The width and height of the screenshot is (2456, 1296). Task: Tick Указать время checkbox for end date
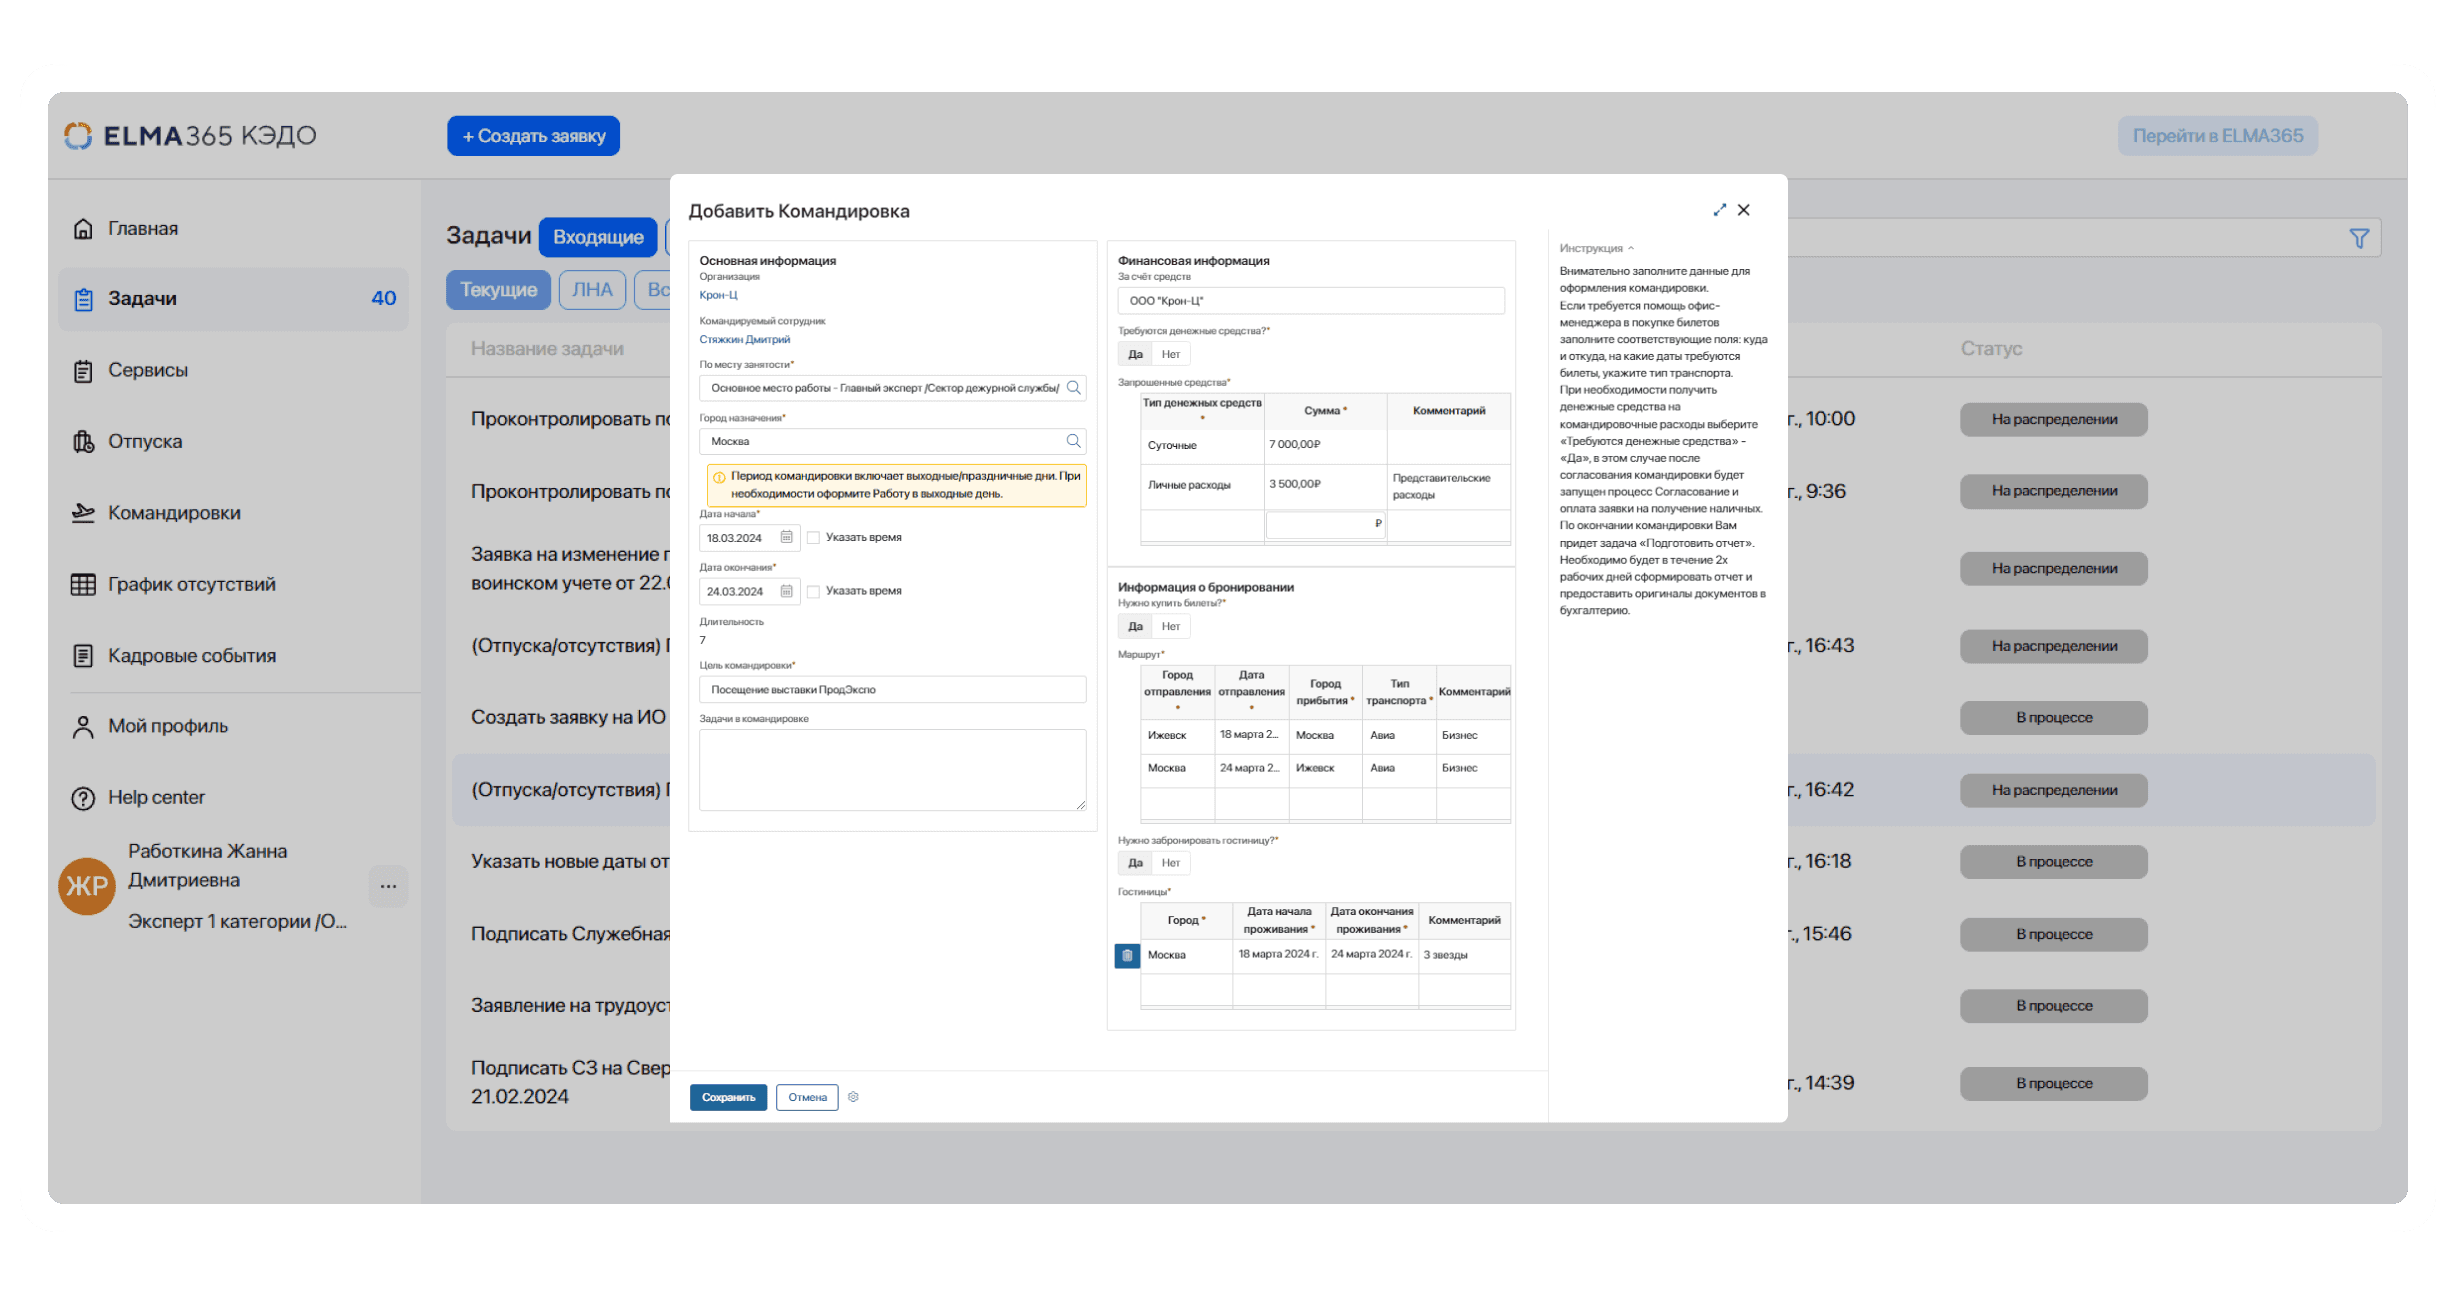click(x=814, y=592)
